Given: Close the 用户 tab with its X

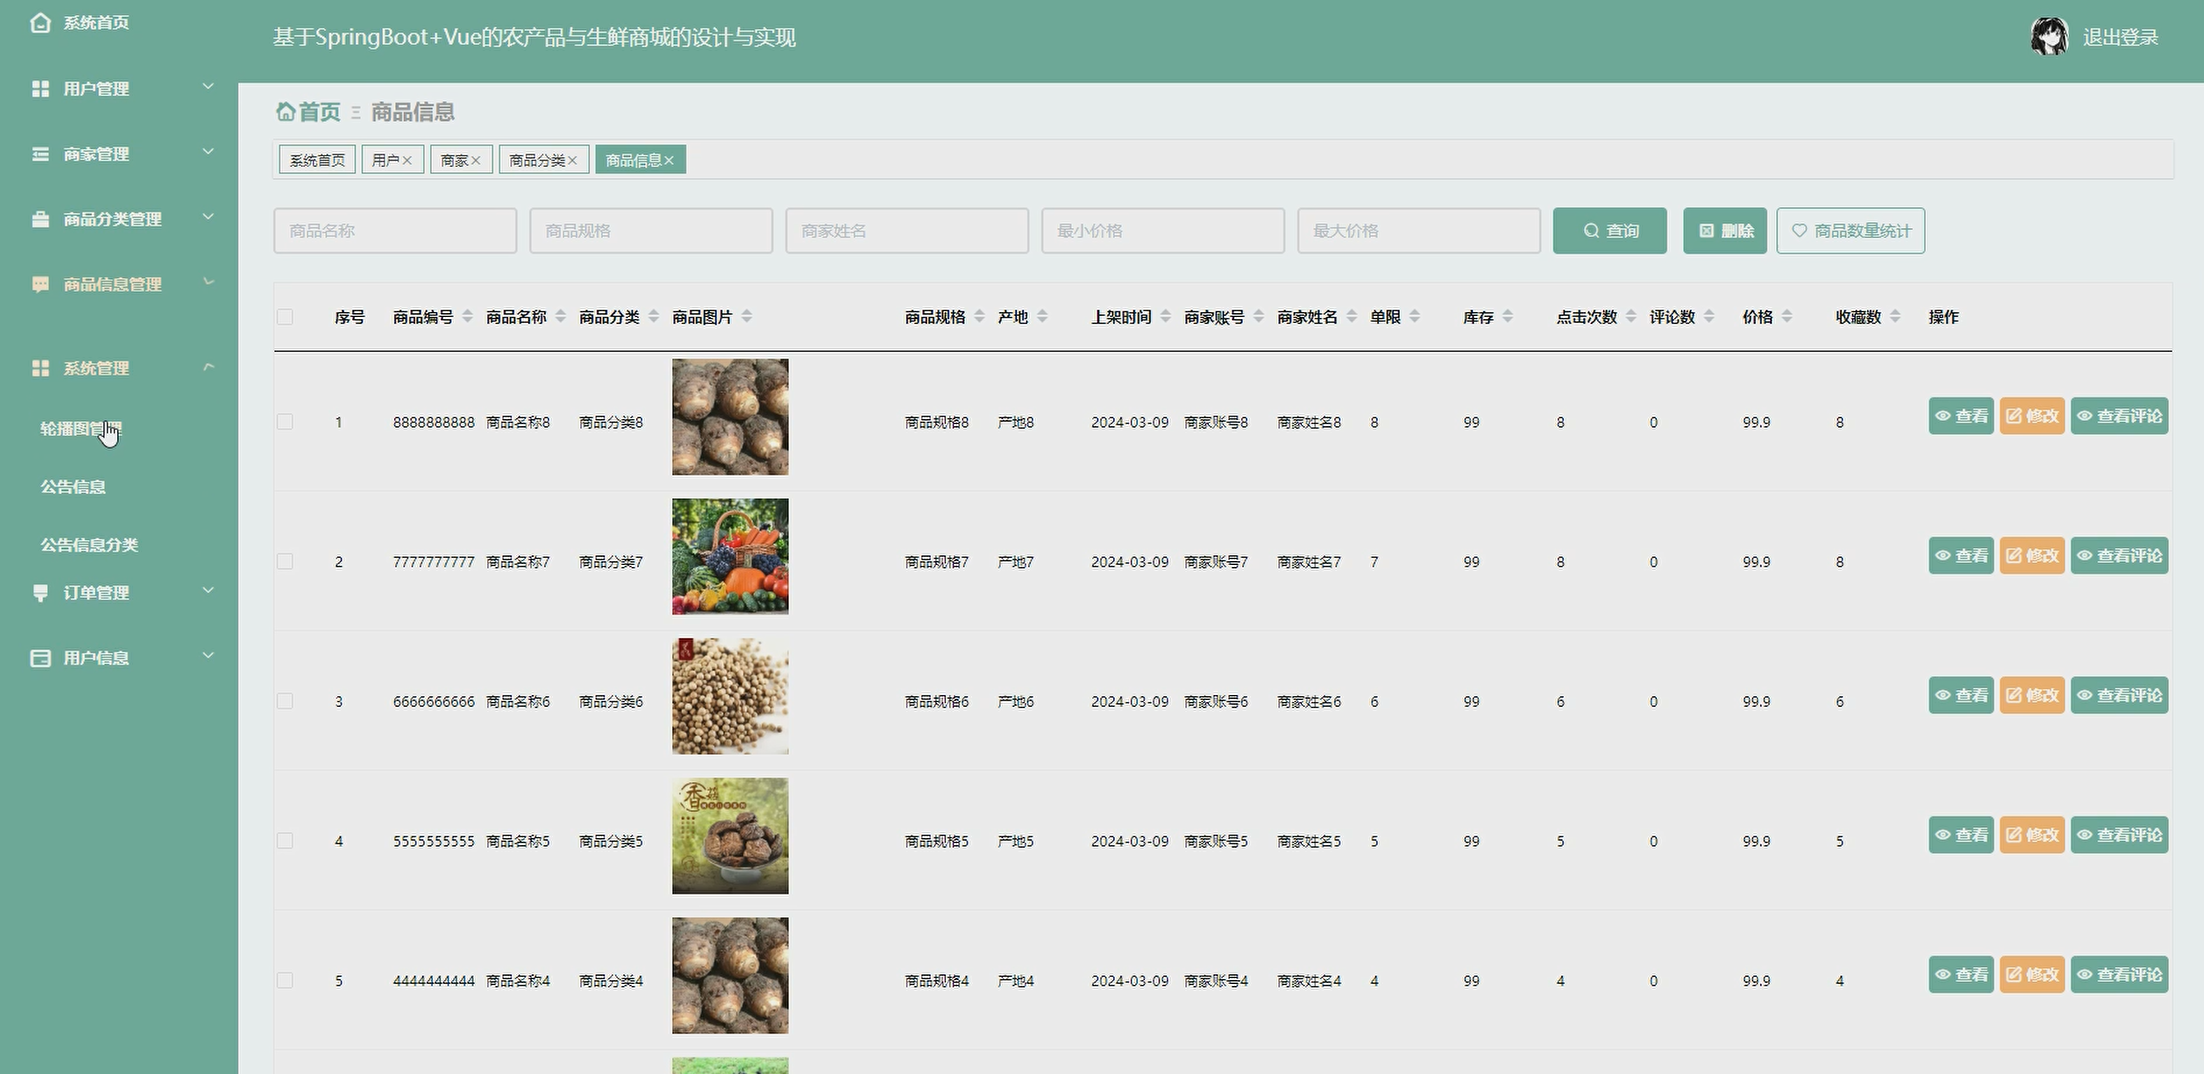Looking at the screenshot, I should [x=407, y=160].
